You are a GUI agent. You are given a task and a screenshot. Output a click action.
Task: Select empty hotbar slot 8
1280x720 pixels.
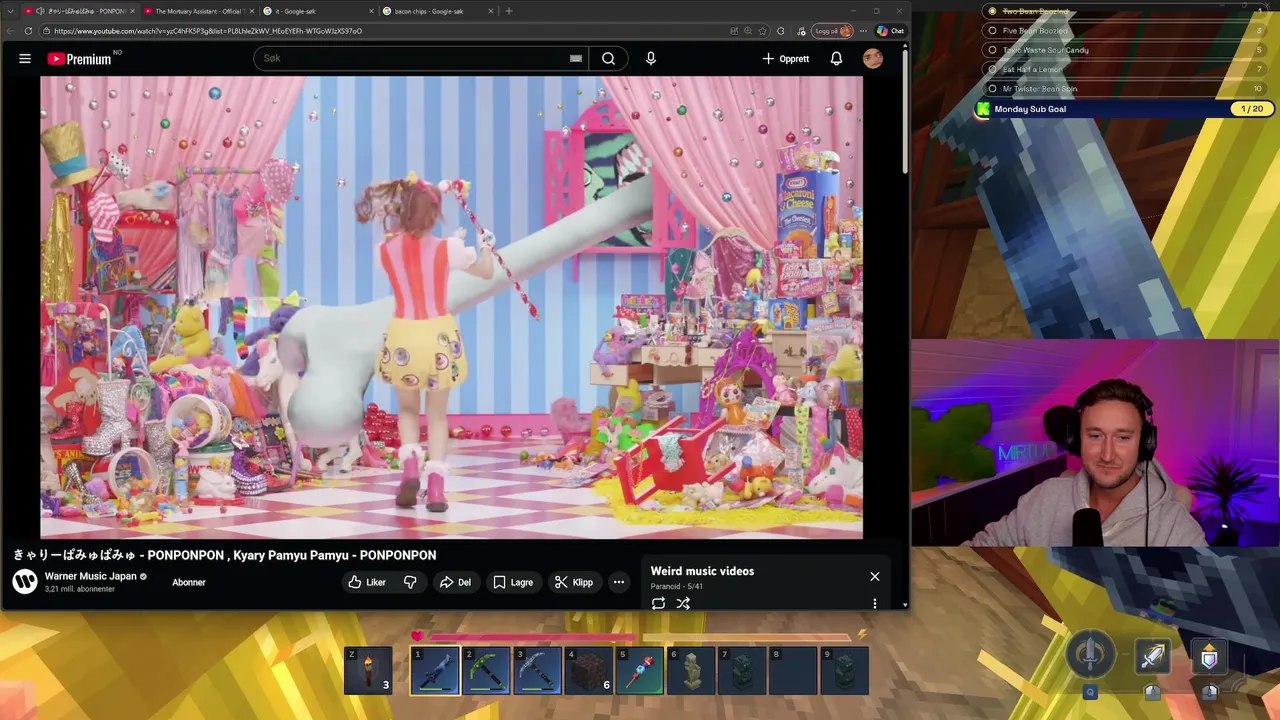[793, 671]
